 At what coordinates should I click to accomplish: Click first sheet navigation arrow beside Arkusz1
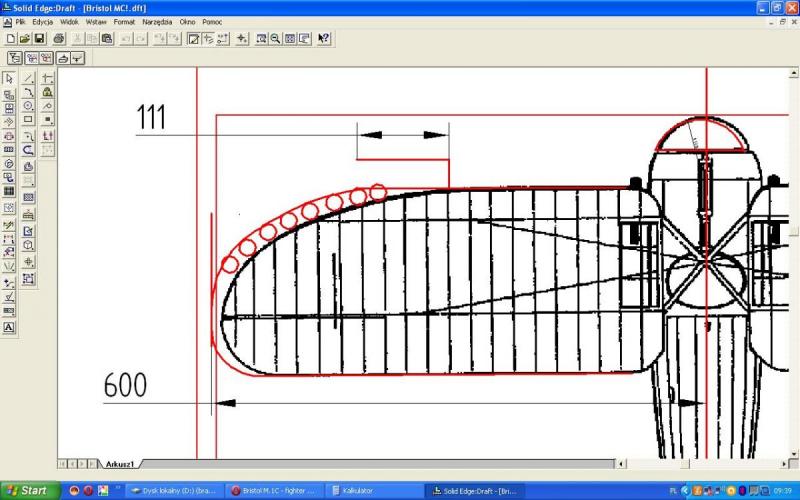point(63,464)
